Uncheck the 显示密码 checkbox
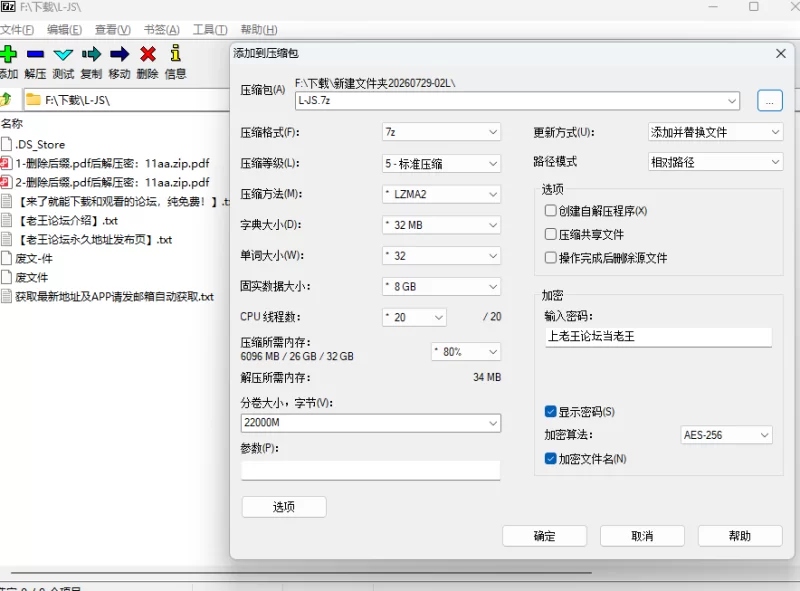The height and width of the screenshot is (591, 800). (x=551, y=411)
